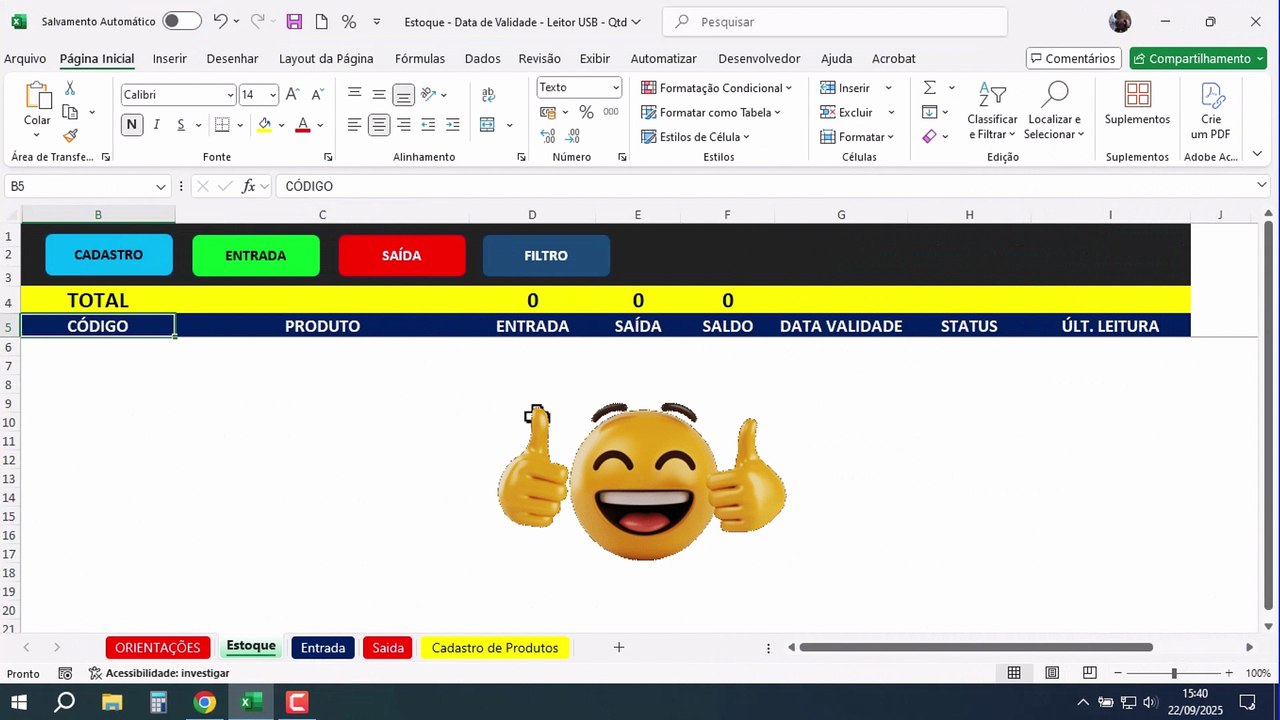Open the Borders tool icon
Viewport: 1280px width, 720px height.
pos(222,125)
